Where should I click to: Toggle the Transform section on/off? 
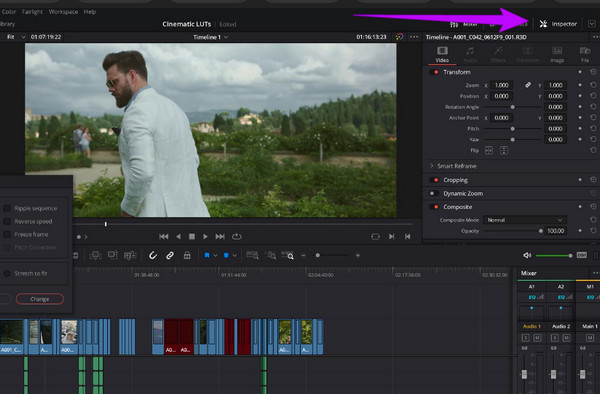[x=434, y=72]
